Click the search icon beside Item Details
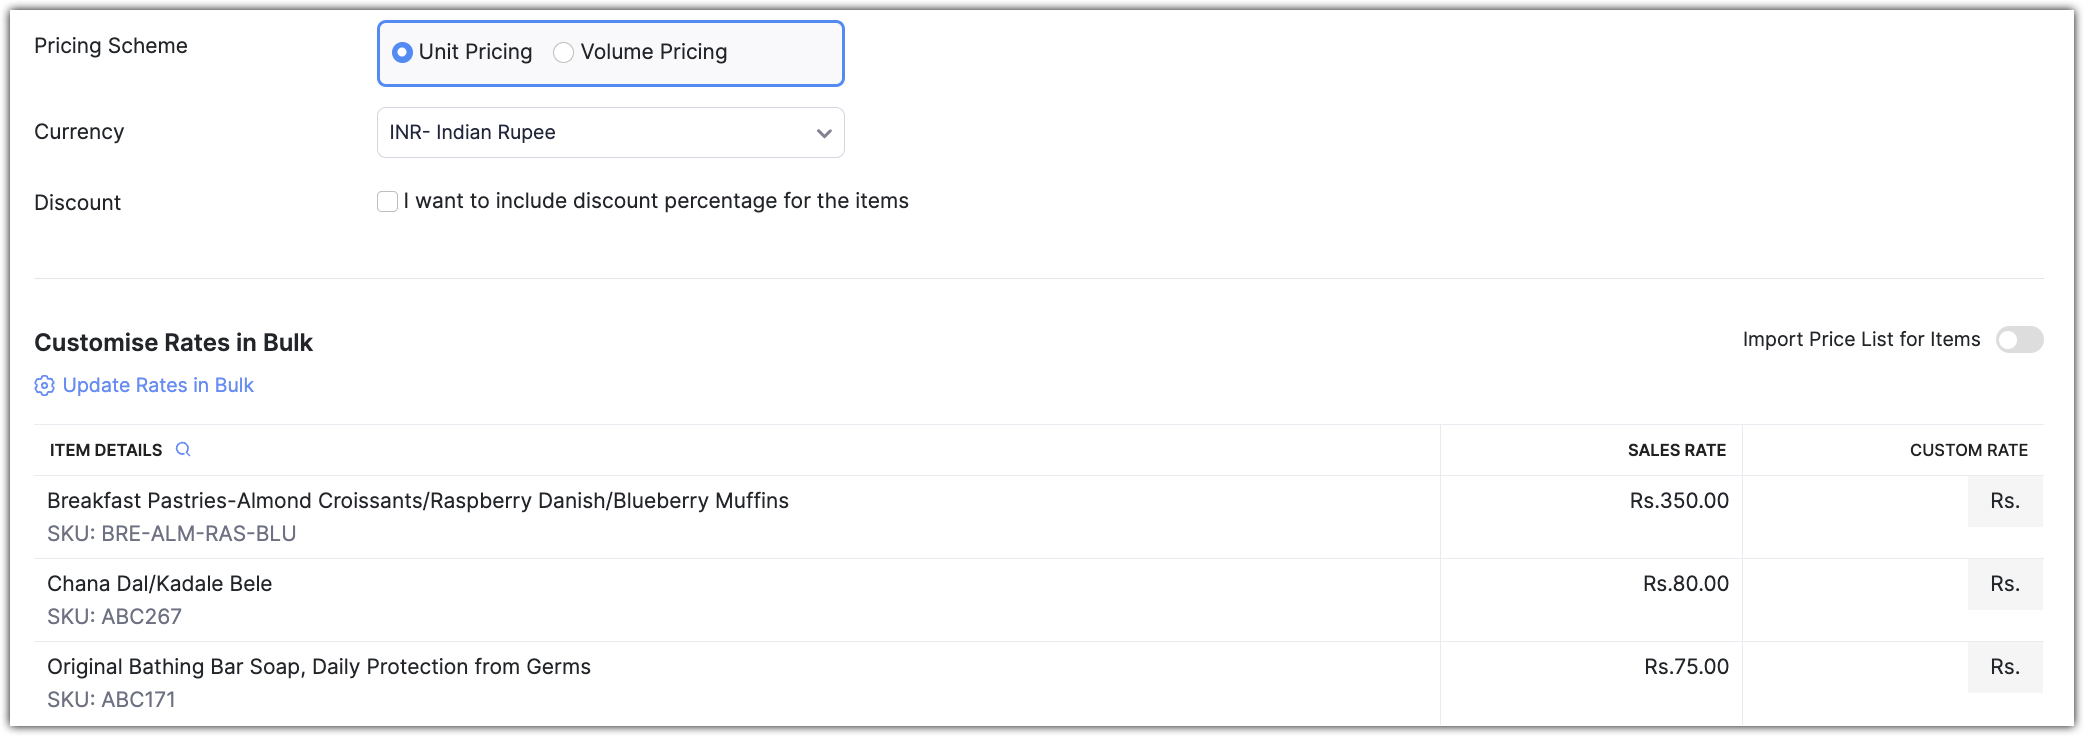2084x736 pixels. (x=183, y=450)
